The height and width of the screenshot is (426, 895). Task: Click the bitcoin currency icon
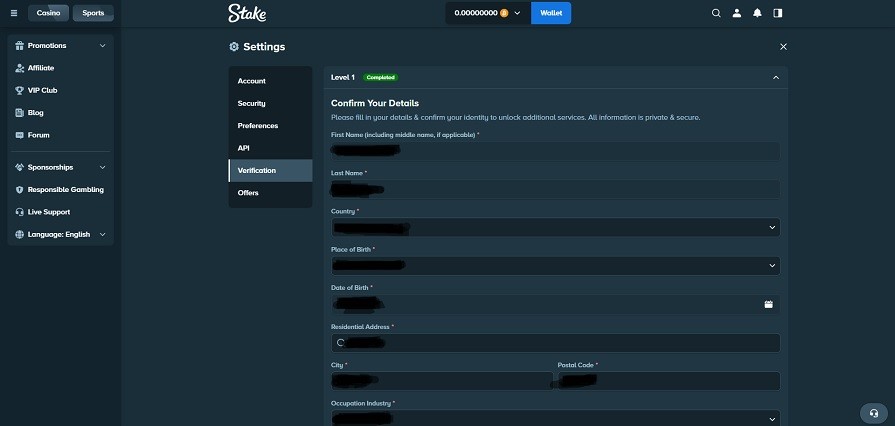click(504, 13)
